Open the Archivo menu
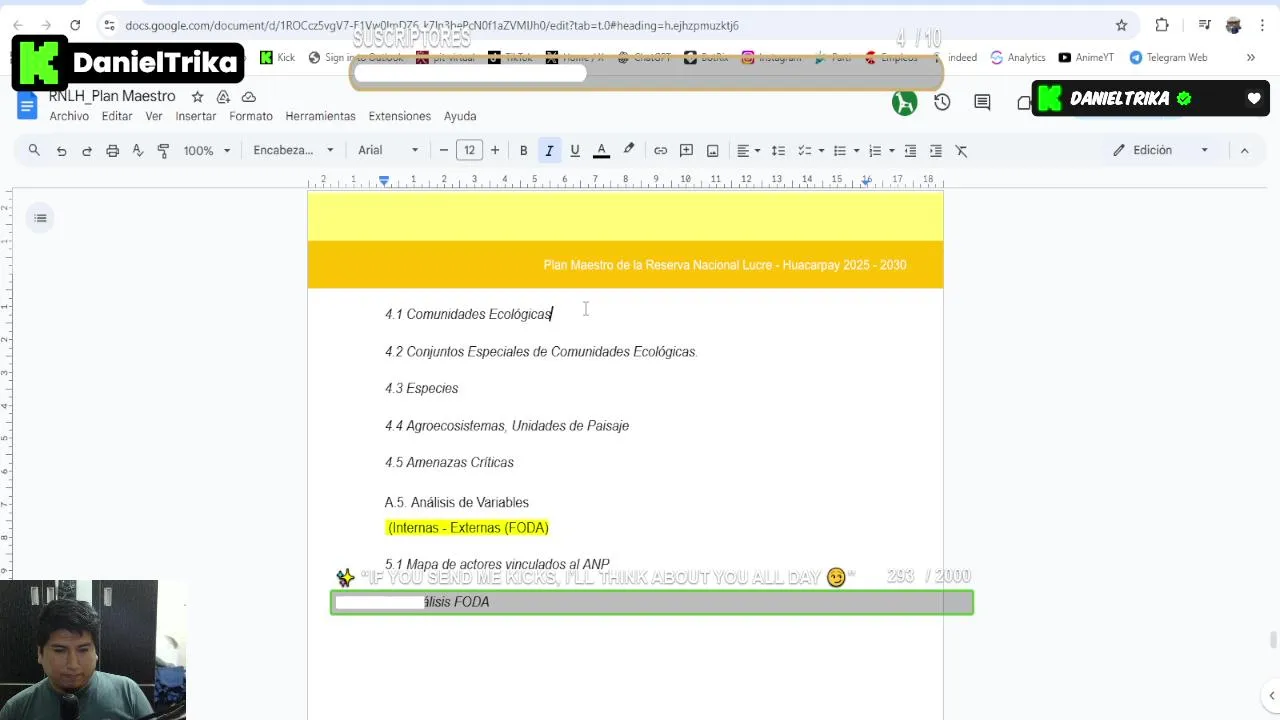The width and height of the screenshot is (1280, 720). (x=69, y=116)
